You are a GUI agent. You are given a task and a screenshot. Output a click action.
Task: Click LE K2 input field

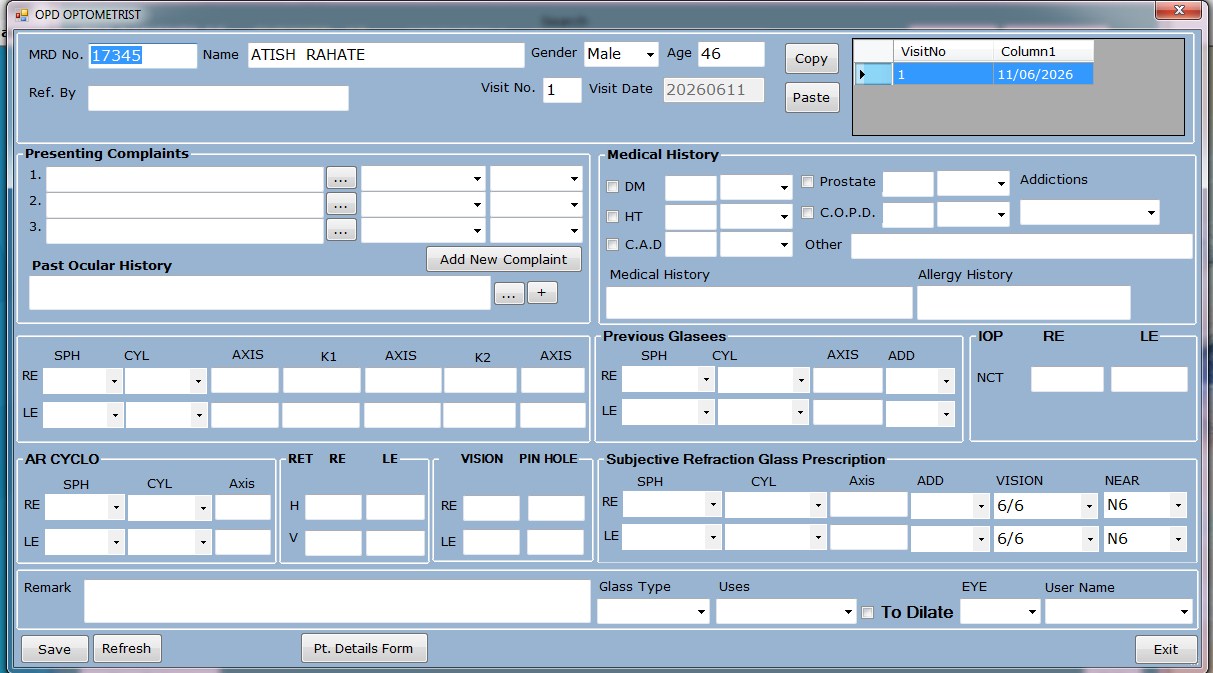coord(480,415)
